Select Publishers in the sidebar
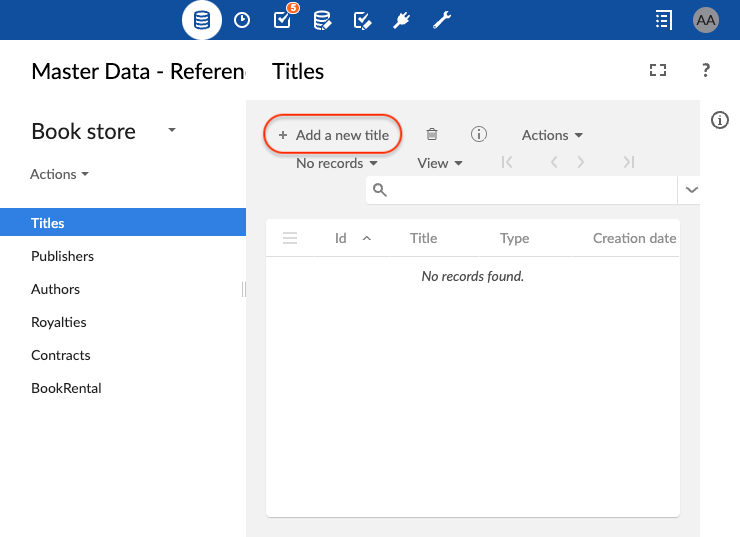Viewport: 740px width, 537px height. point(62,256)
